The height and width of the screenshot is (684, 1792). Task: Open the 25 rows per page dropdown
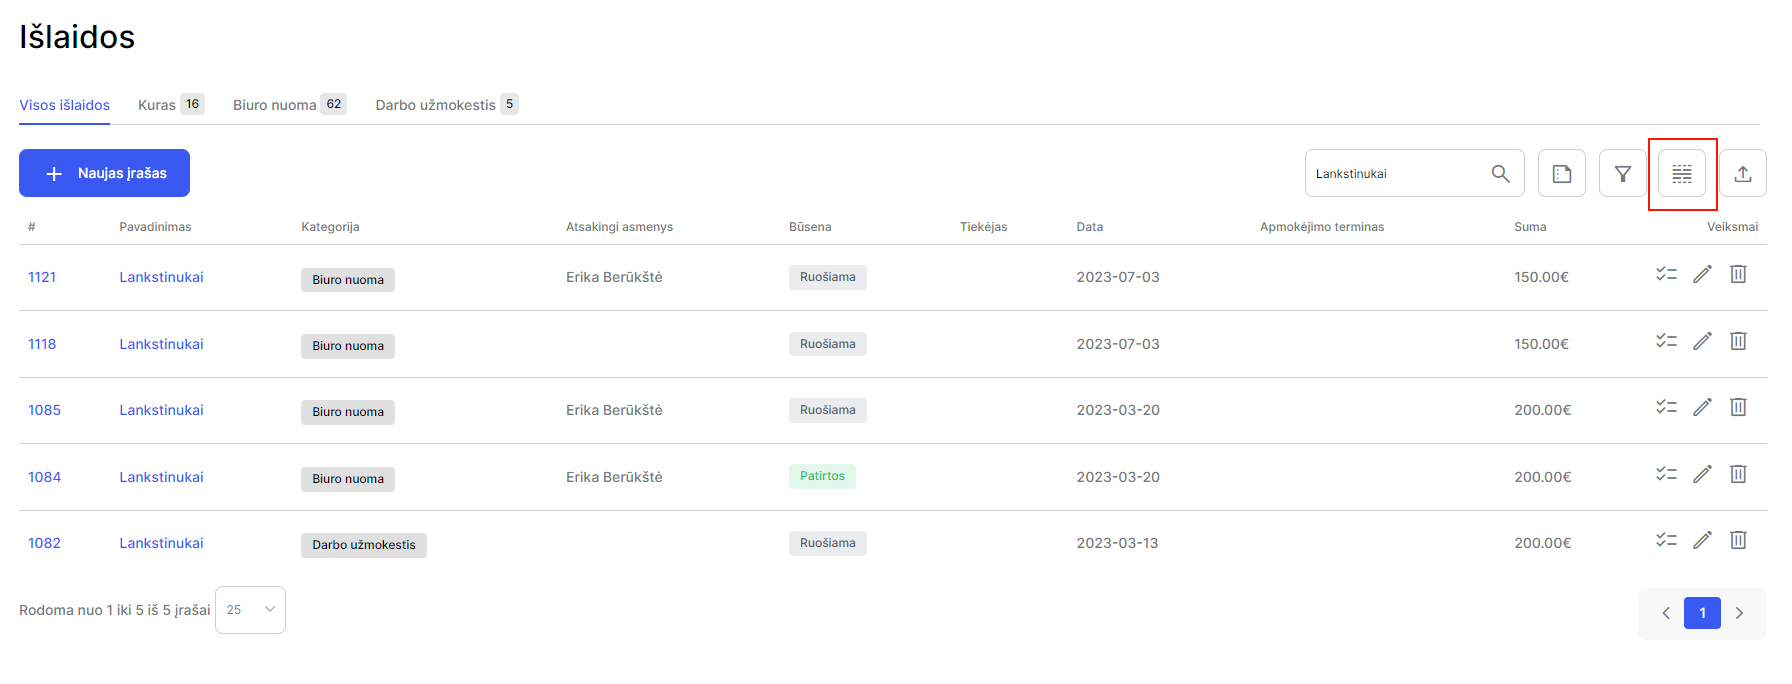point(250,610)
